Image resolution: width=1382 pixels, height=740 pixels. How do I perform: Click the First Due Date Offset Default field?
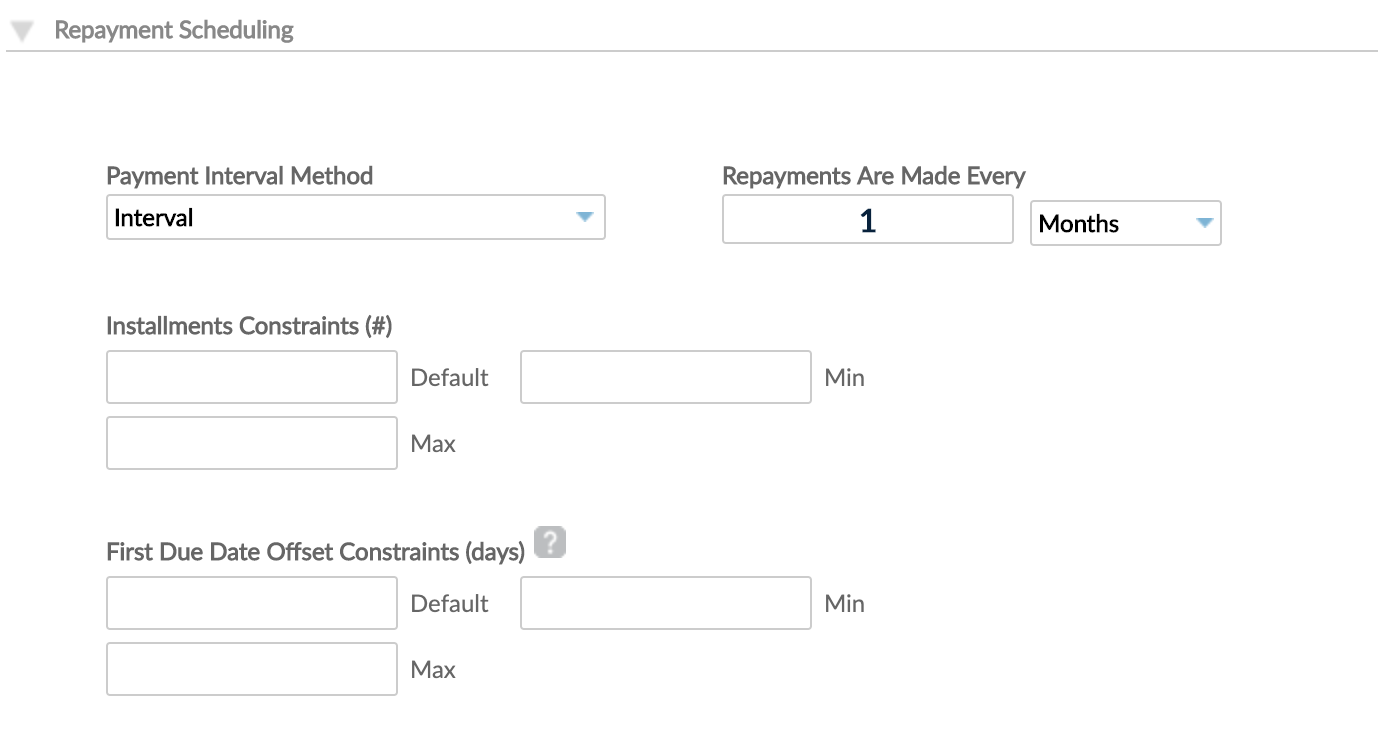[x=251, y=603]
